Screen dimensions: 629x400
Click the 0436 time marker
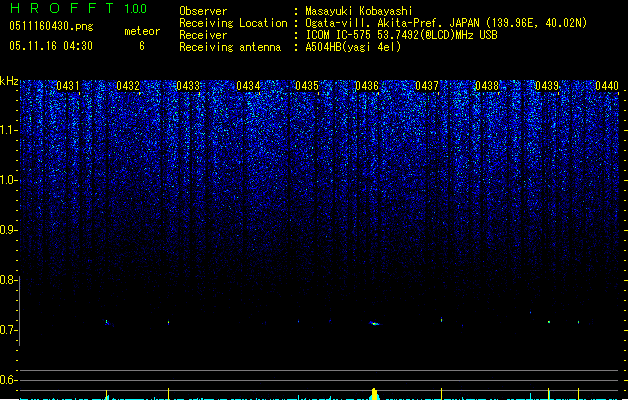click(367, 86)
